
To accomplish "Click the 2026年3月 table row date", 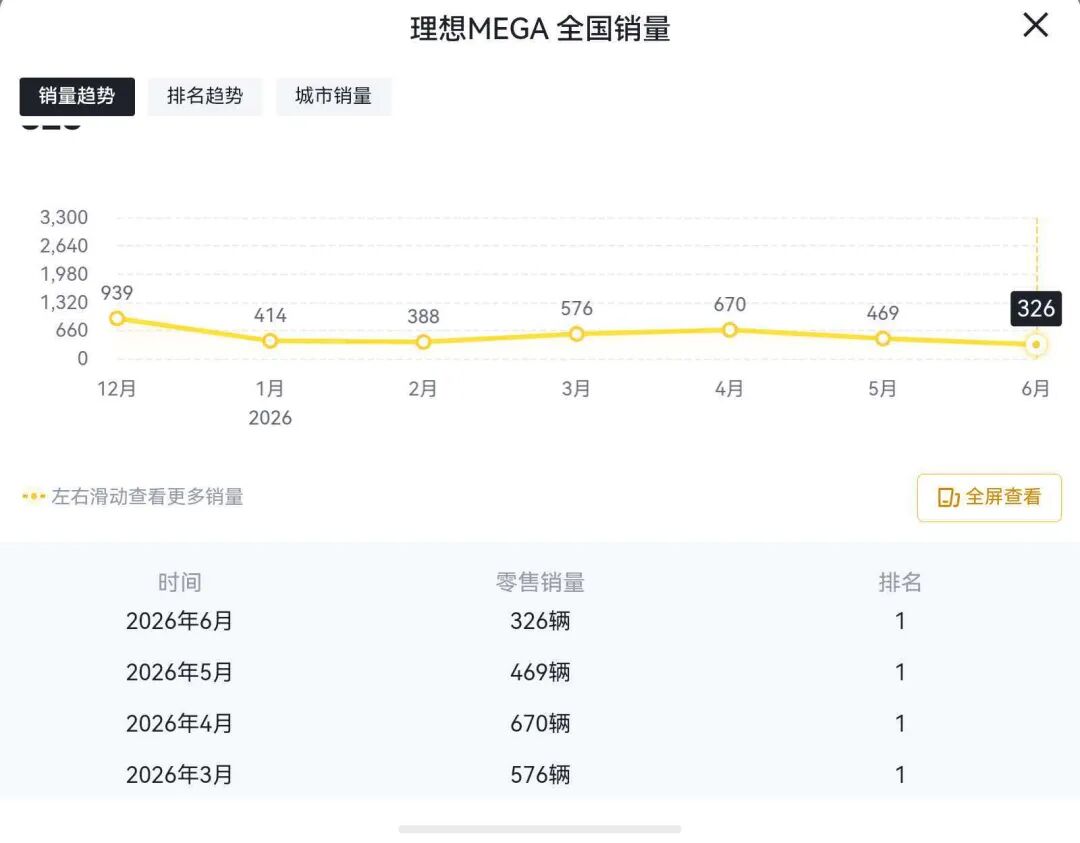I will pyautogui.click(x=179, y=775).
